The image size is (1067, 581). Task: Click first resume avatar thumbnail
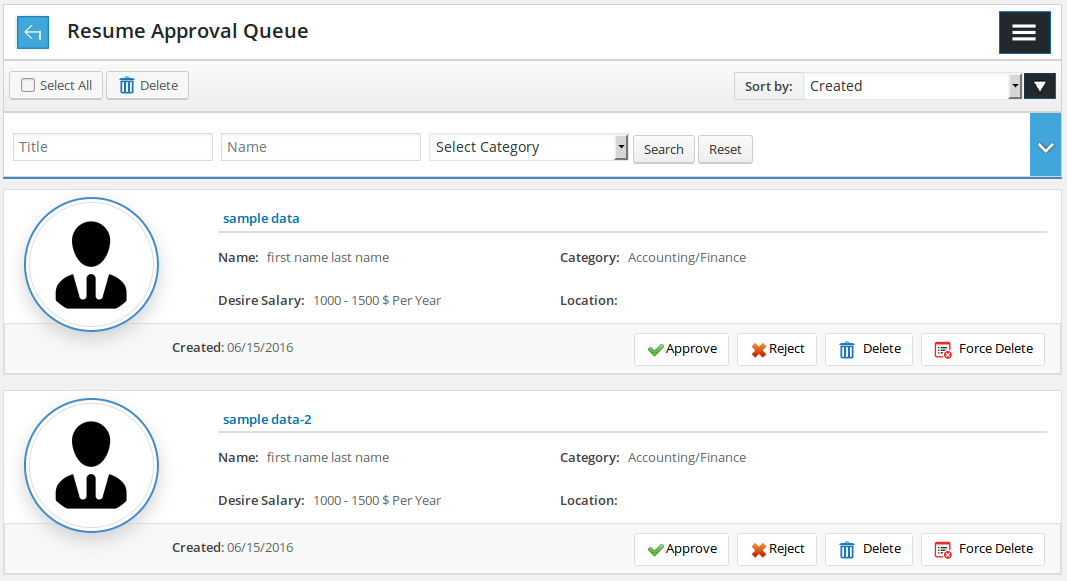pyautogui.click(x=91, y=265)
